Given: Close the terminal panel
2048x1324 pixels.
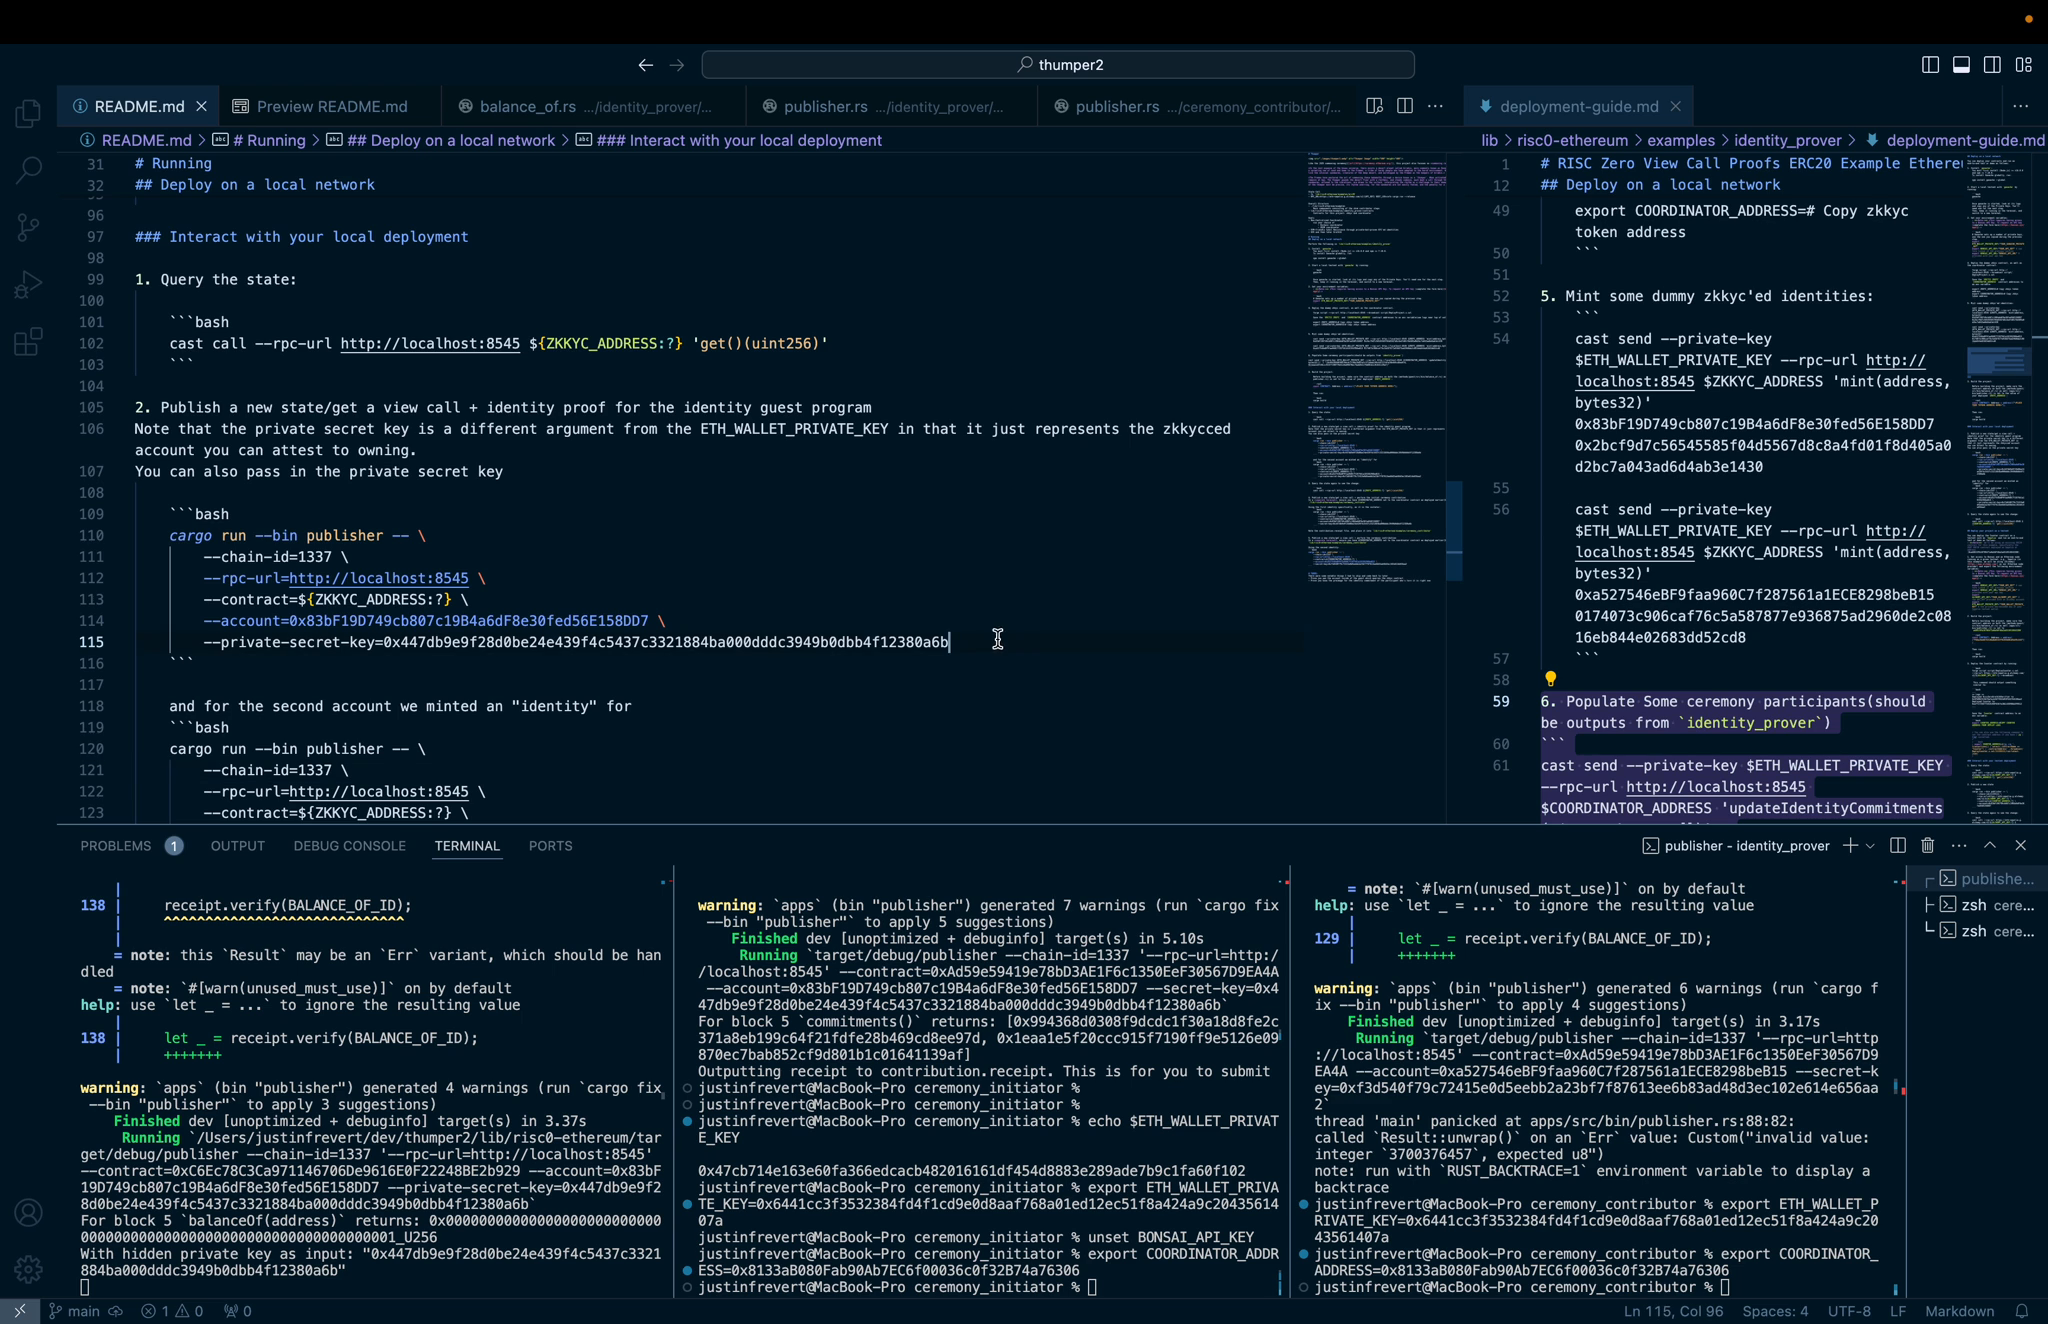Looking at the screenshot, I should coord(2020,846).
